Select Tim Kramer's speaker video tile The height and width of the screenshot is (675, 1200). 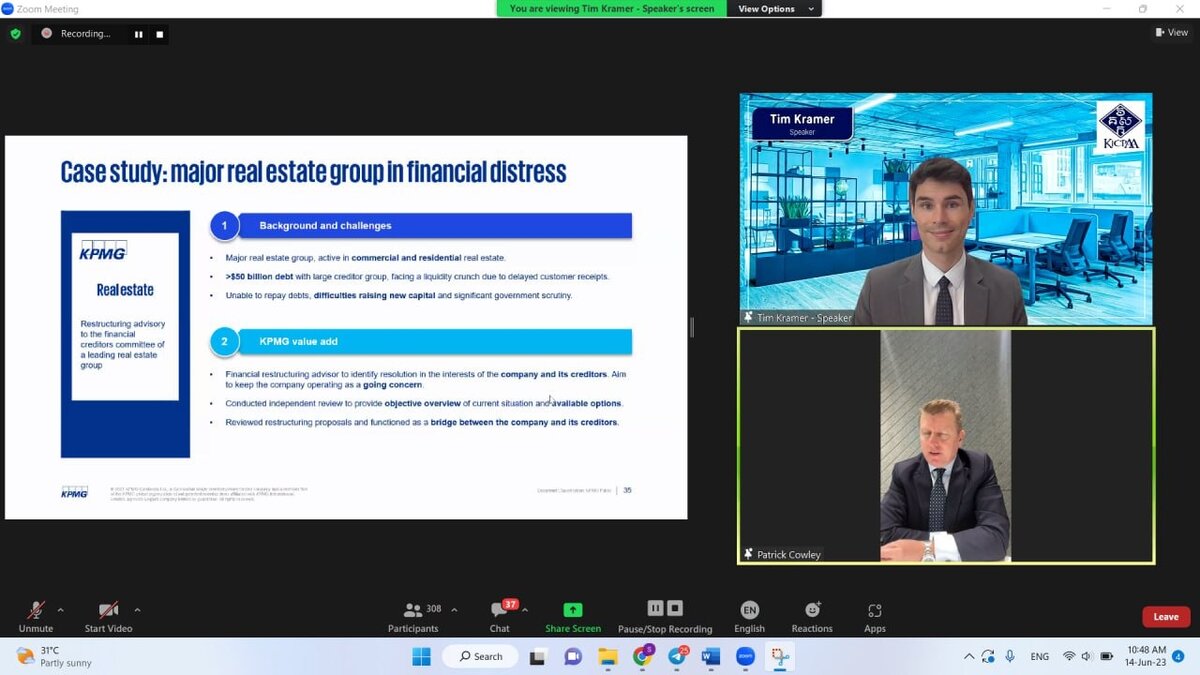coord(946,209)
